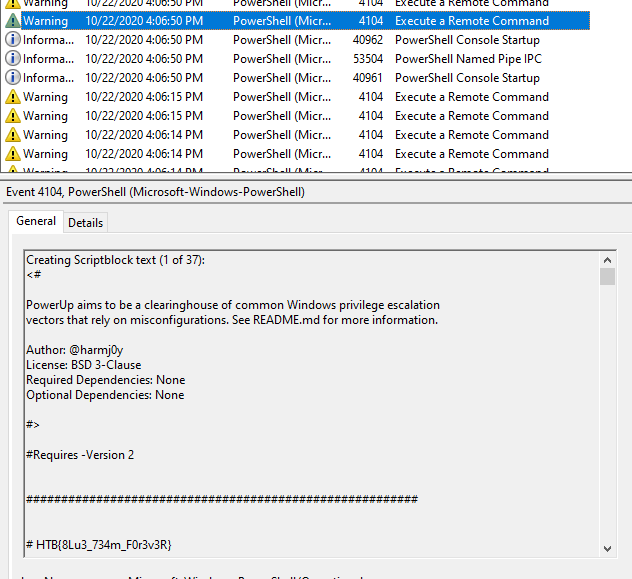632x579 pixels.
Task: Click 'License: BSD 3-Clause' line
Action: (x=83, y=365)
